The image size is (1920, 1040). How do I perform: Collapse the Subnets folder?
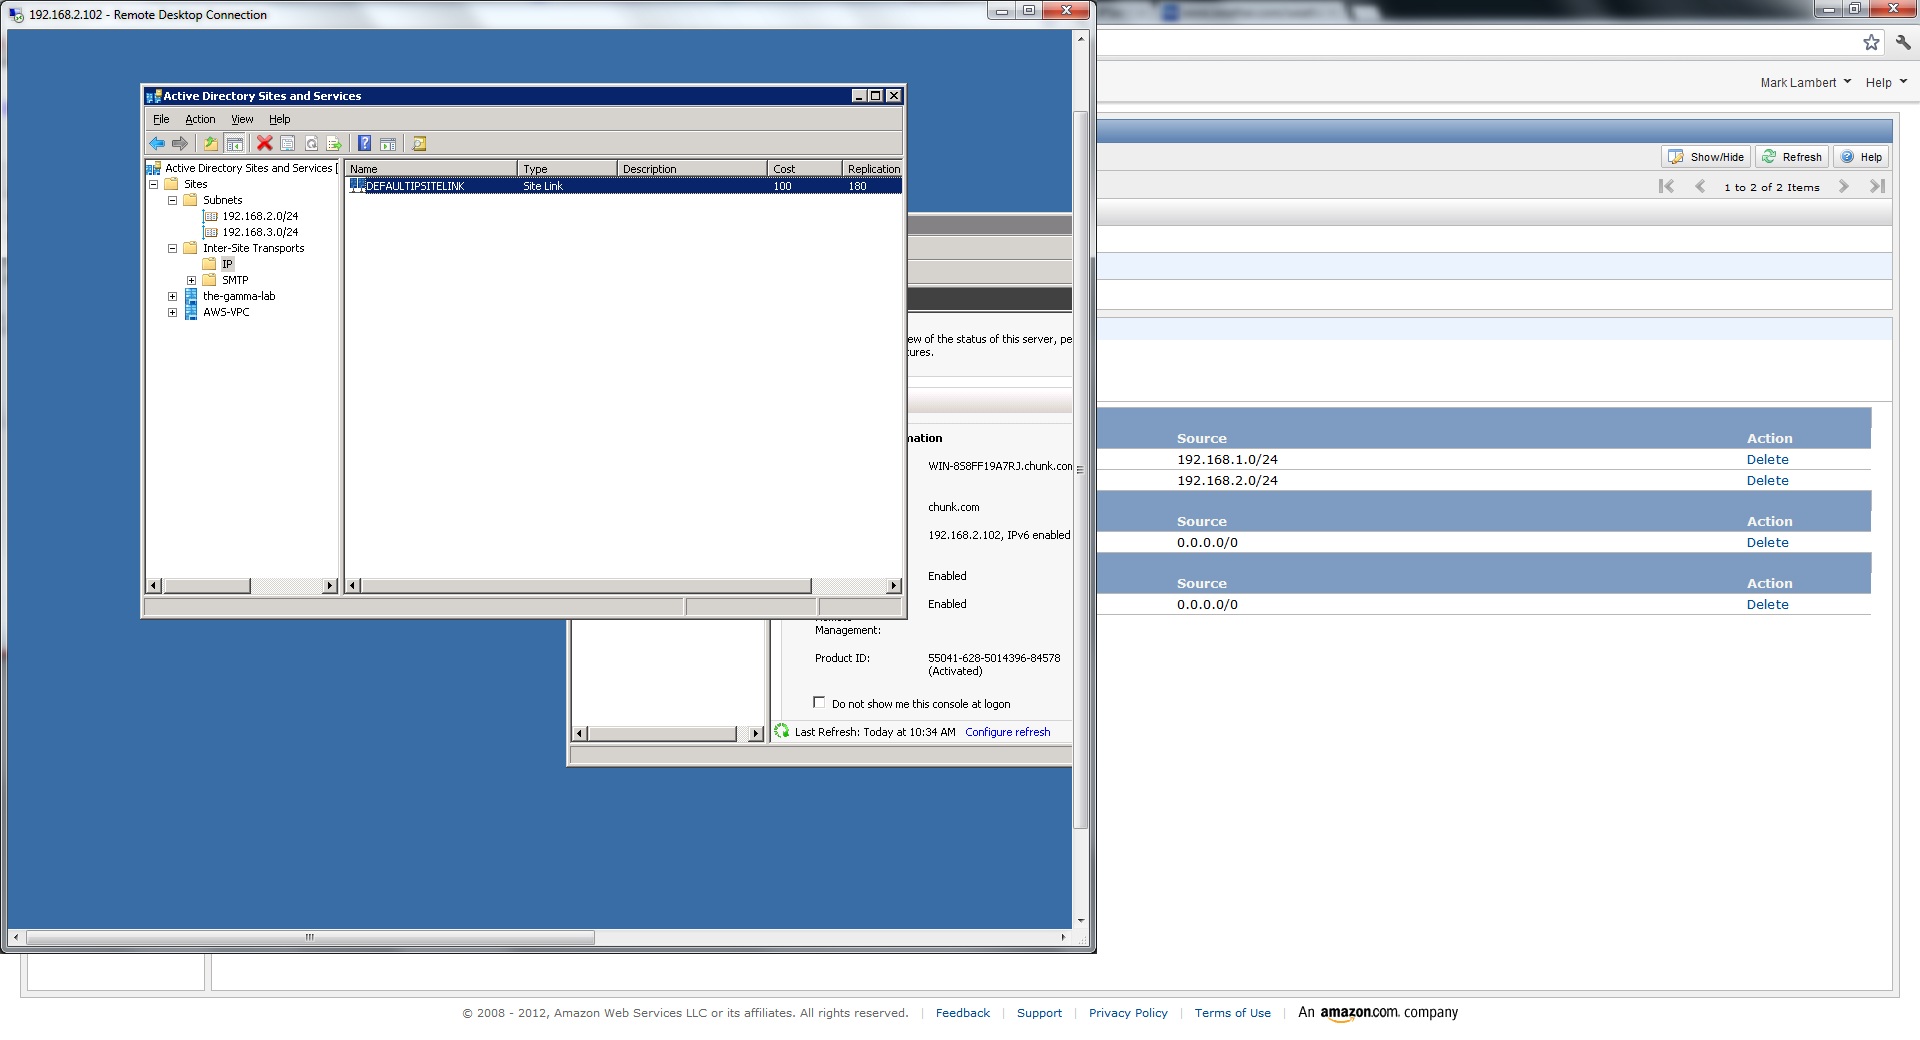click(x=173, y=201)
